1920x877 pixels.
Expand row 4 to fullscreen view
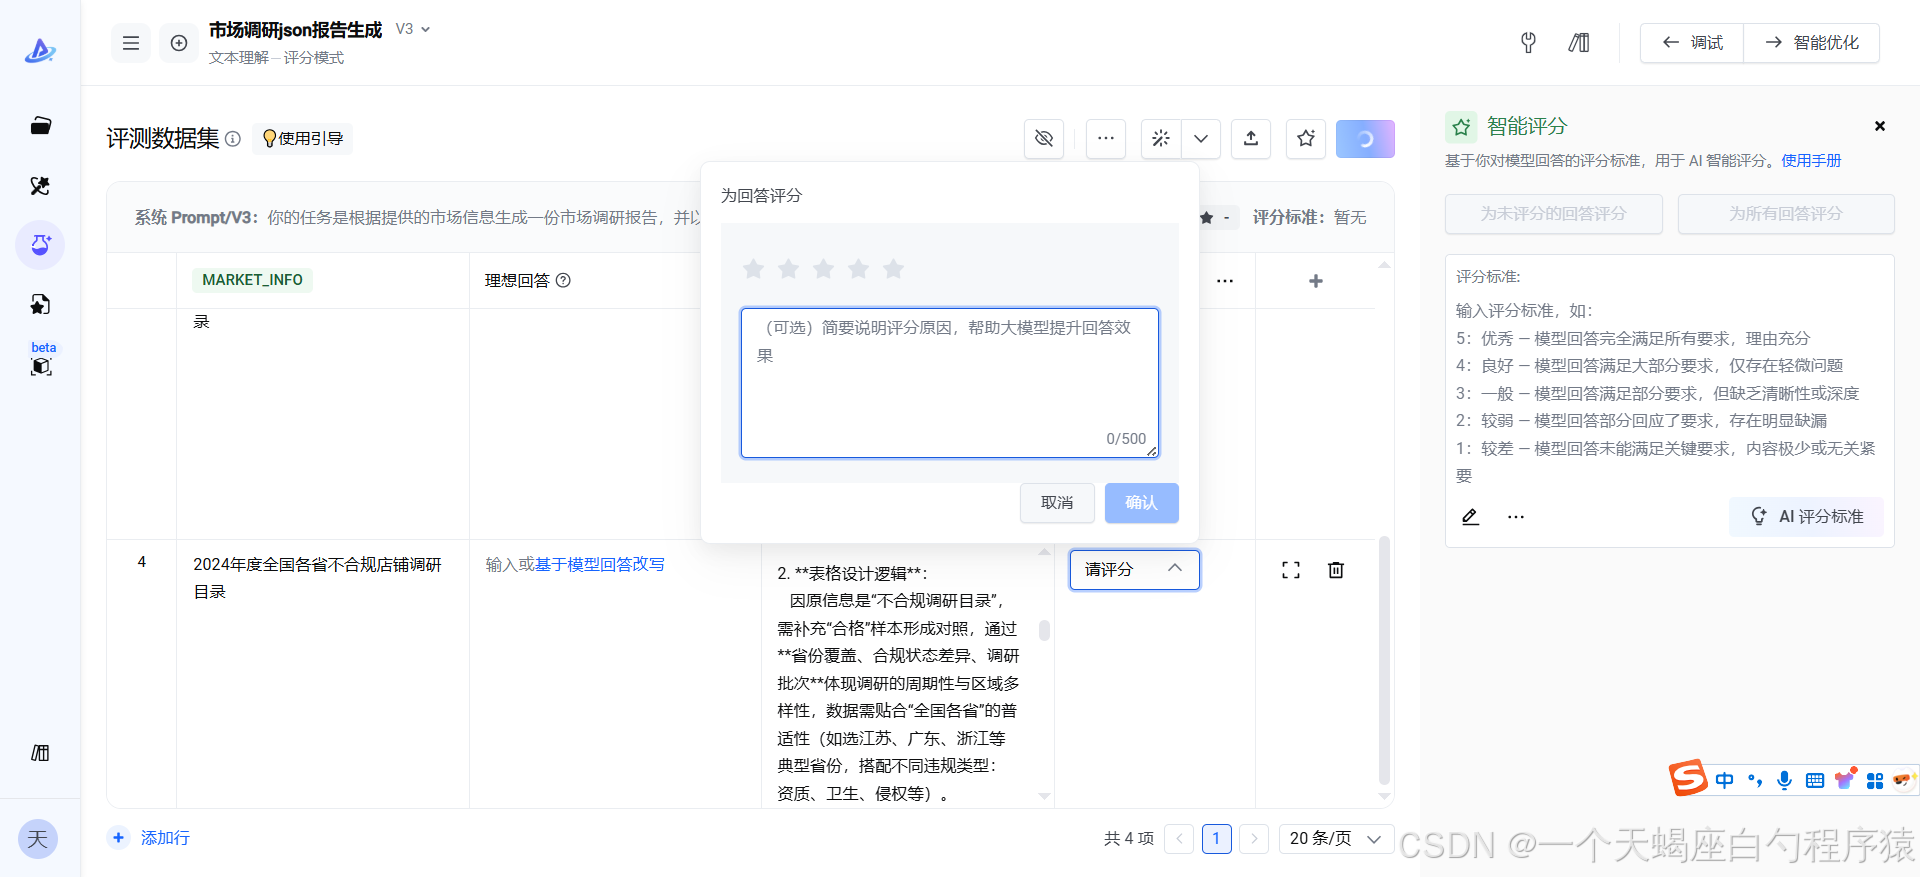[1290, 570]
